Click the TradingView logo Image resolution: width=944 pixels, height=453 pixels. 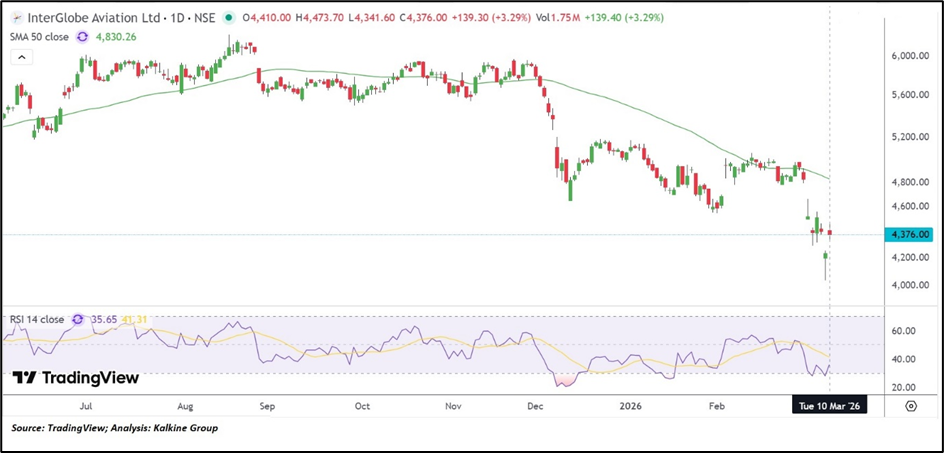pyautogui.click(x=76, y=378)
